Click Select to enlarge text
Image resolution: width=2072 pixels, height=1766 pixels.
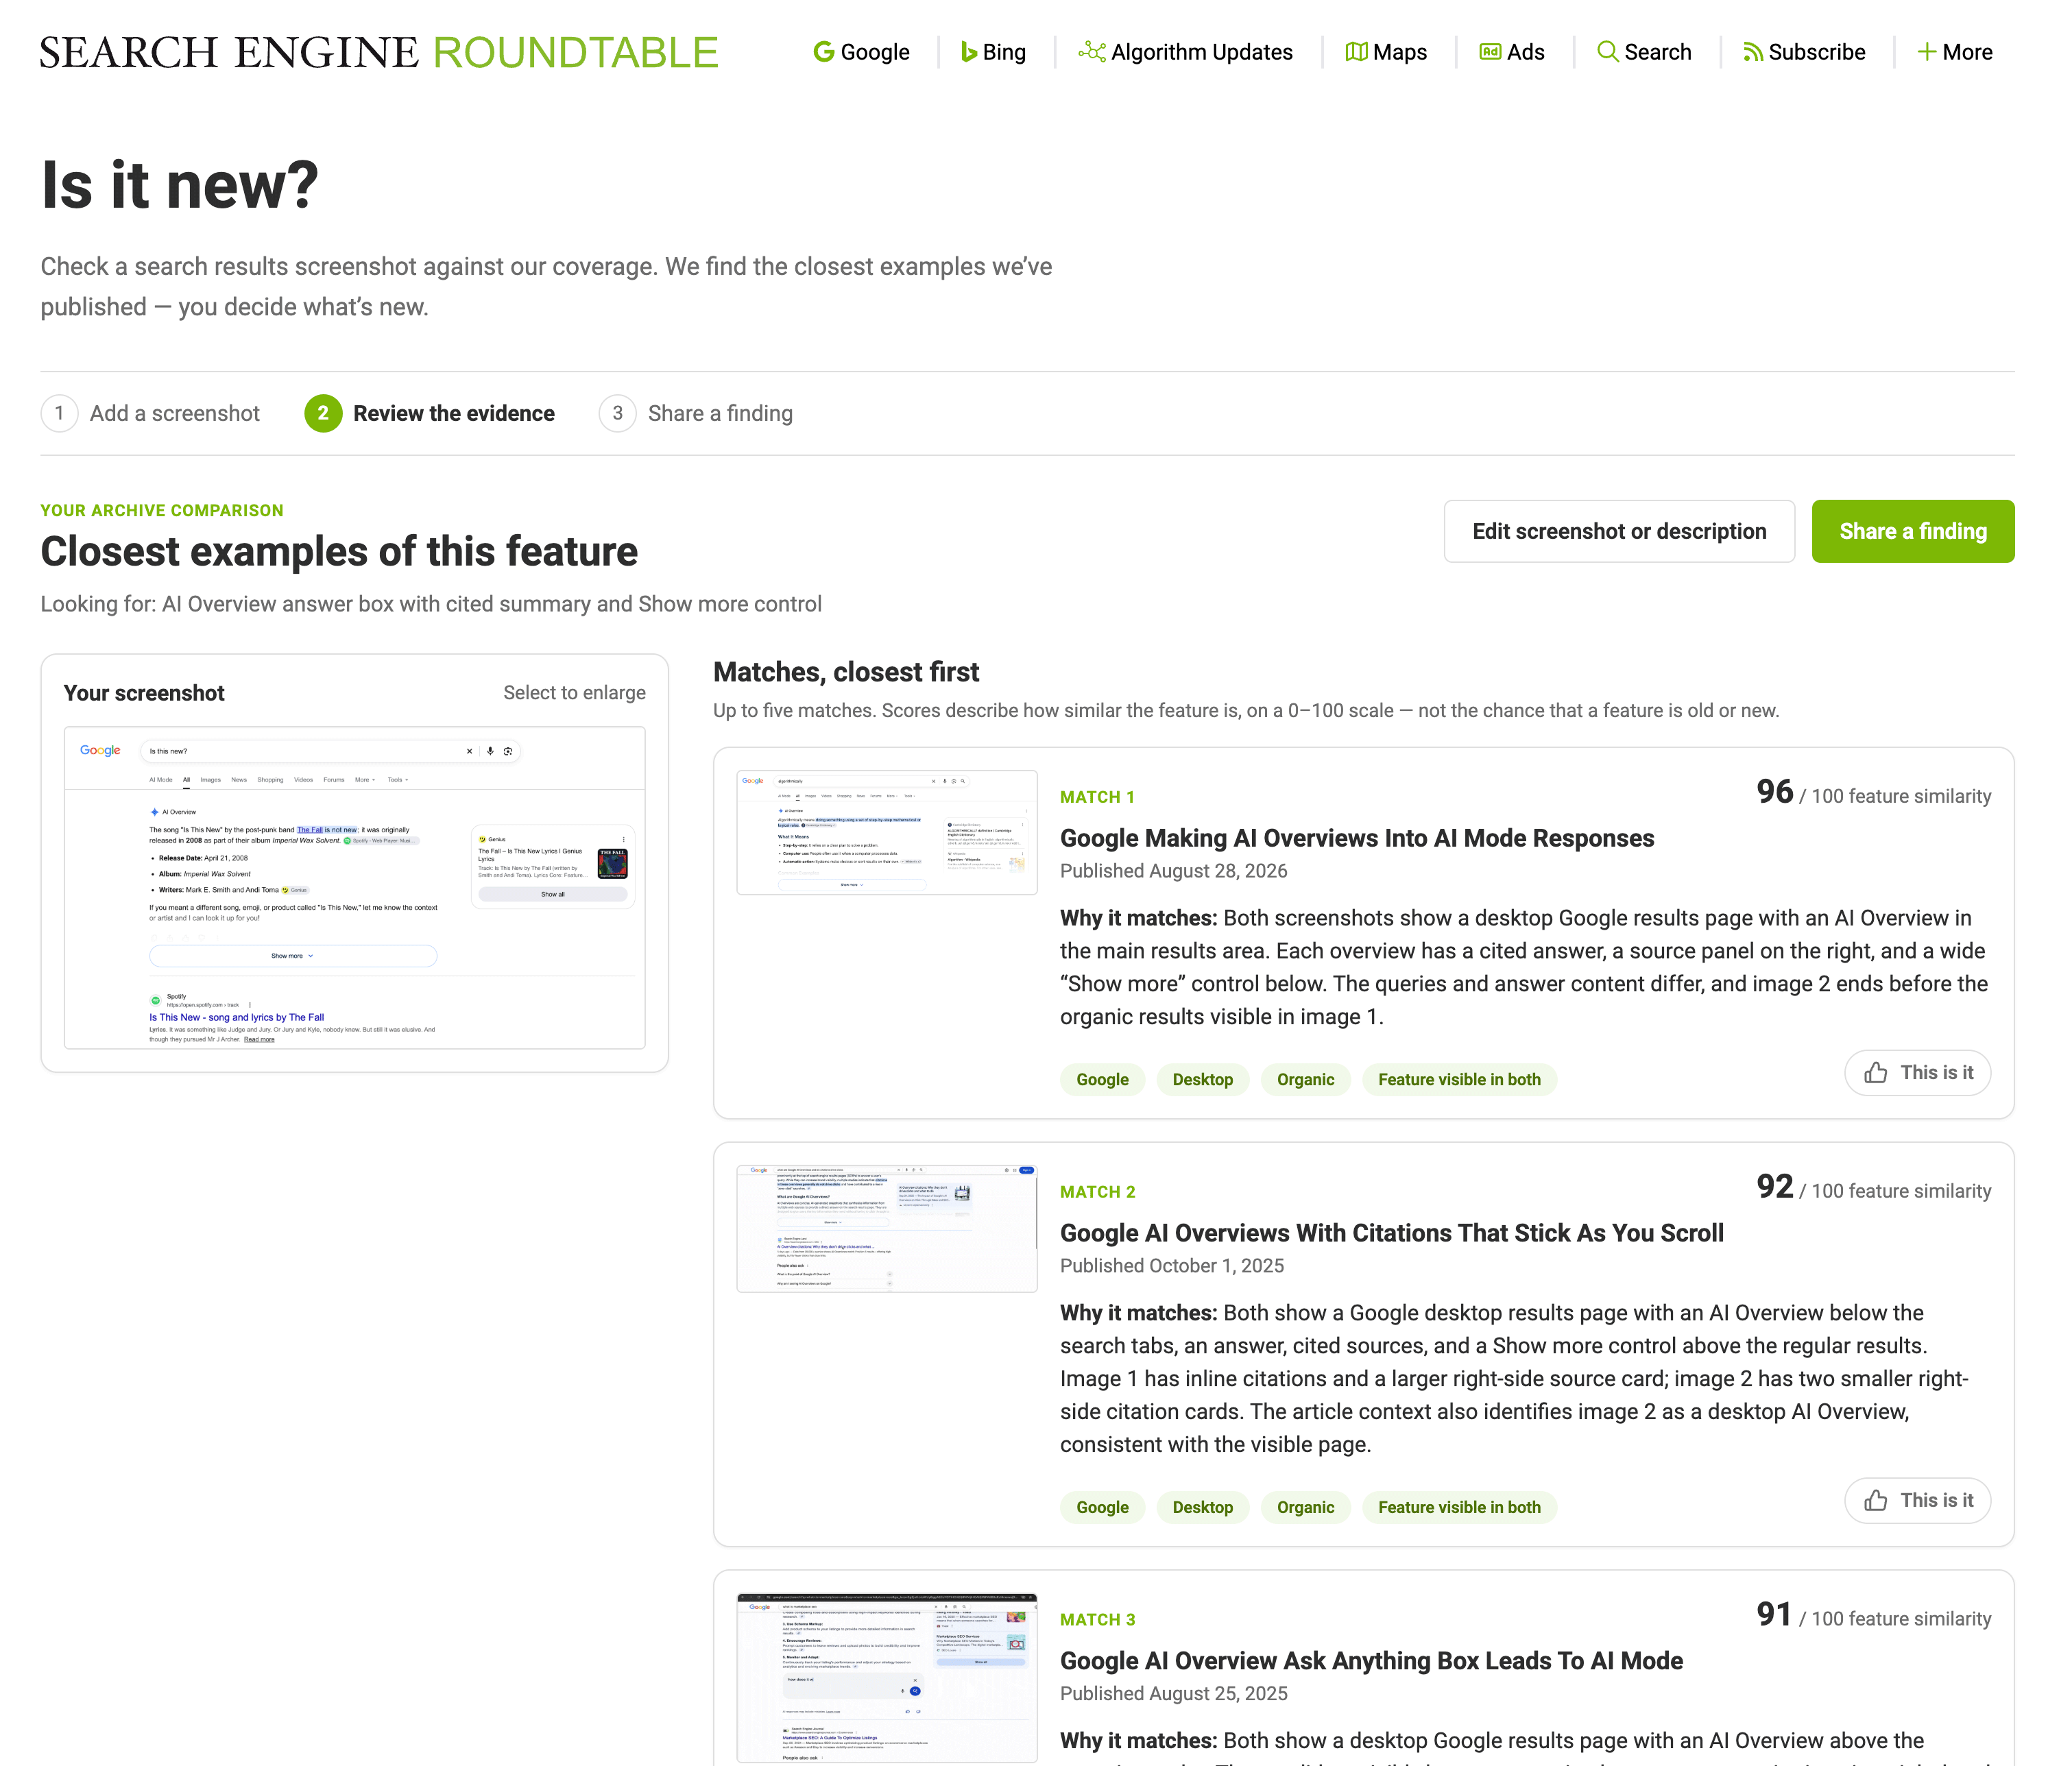[574, 693]
